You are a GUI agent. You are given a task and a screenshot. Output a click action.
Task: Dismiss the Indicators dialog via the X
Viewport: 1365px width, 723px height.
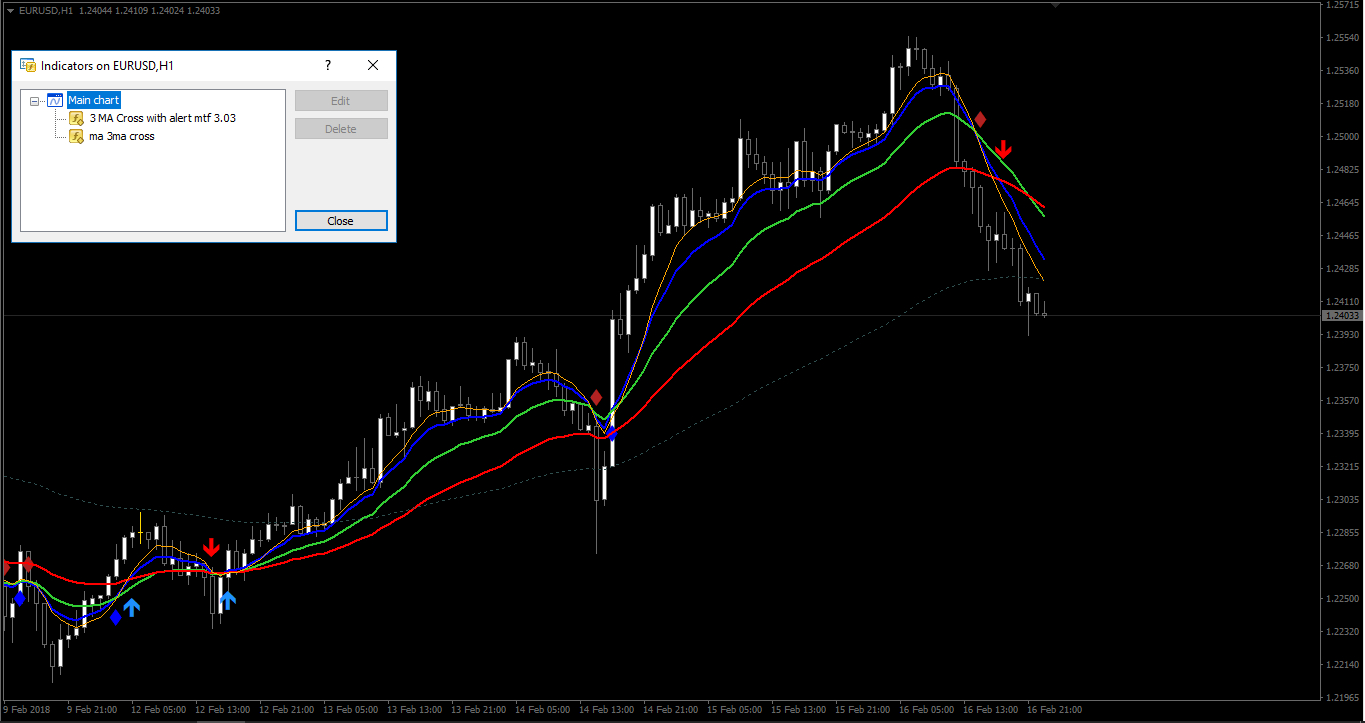point(373,65)
